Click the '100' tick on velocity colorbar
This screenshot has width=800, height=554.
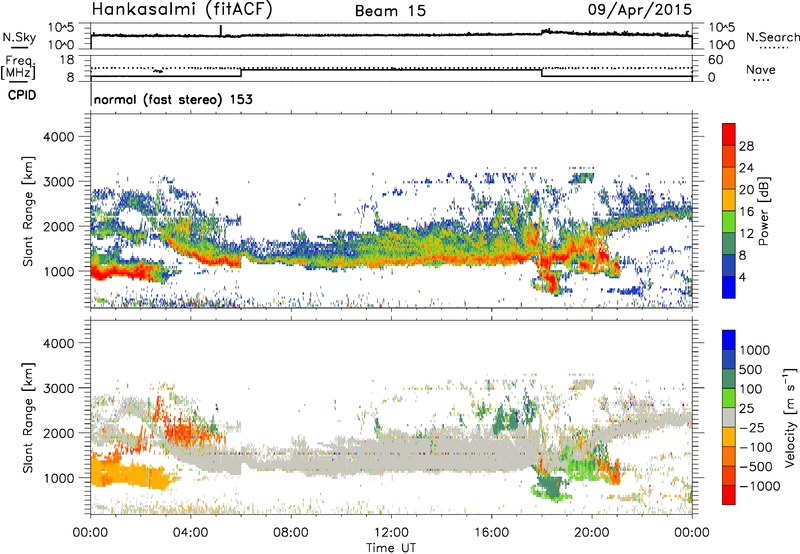click(751, 389)
